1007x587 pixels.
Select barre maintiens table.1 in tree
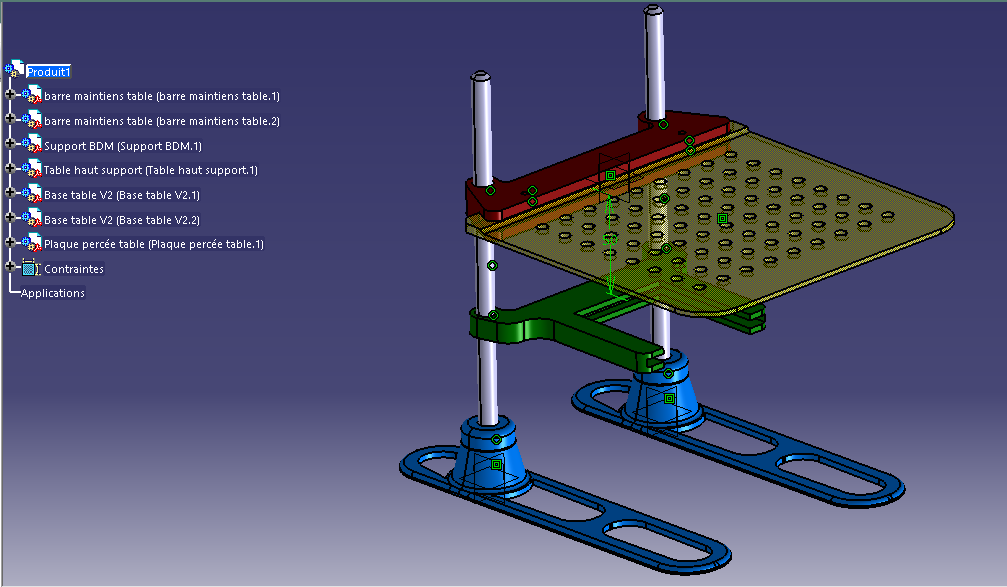162,96
